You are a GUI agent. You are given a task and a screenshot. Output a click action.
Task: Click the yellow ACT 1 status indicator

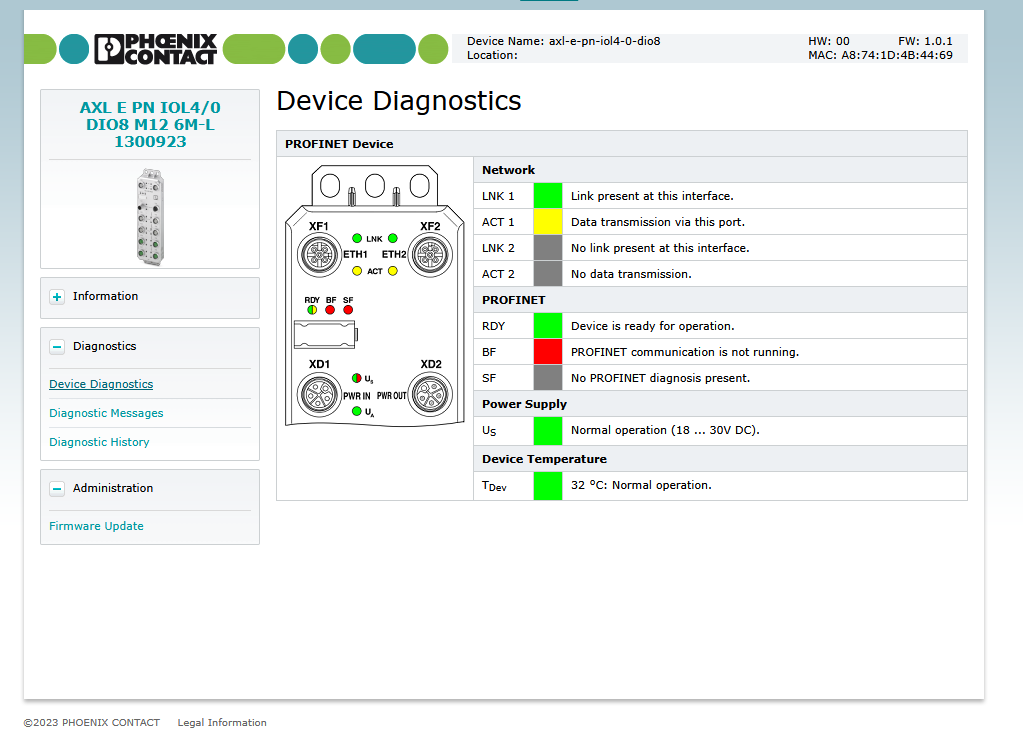(x=548, y=222)
